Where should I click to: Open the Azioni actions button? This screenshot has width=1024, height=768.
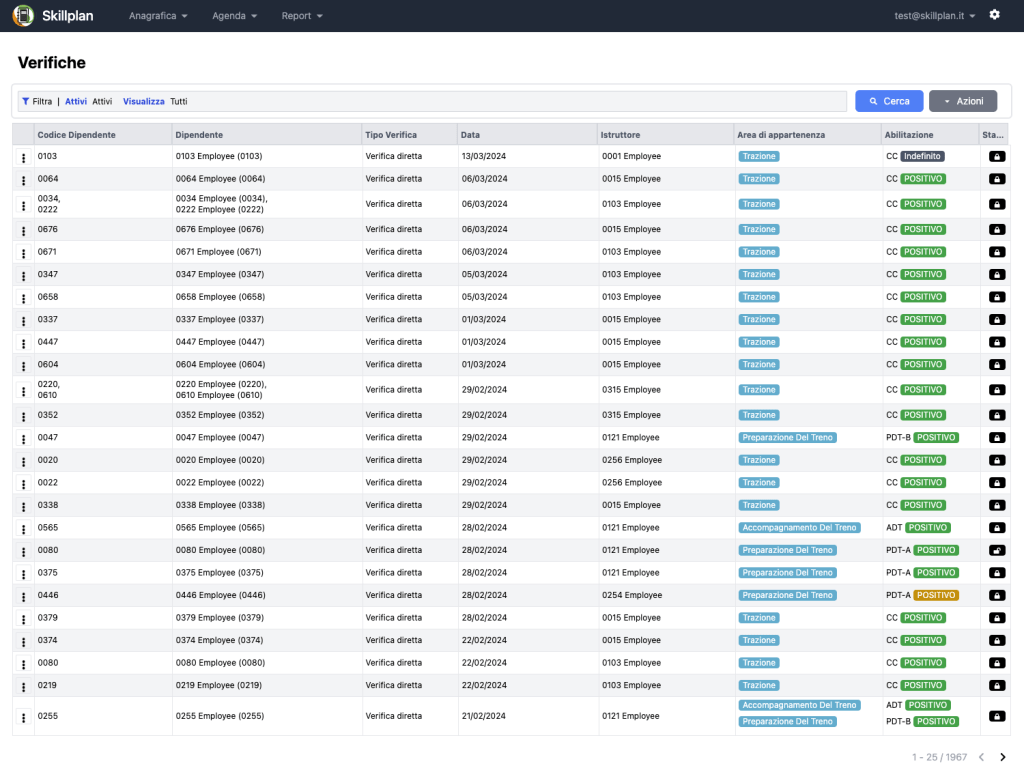[962, 101]
